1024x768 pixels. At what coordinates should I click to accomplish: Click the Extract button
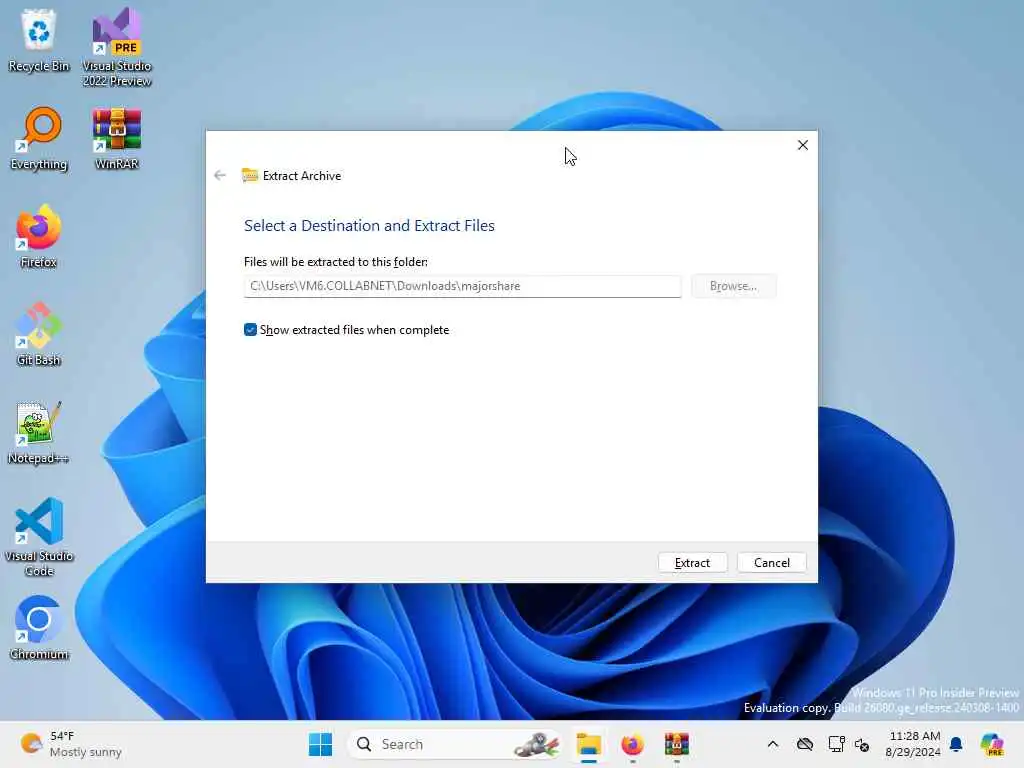click(x=692, y=563)
